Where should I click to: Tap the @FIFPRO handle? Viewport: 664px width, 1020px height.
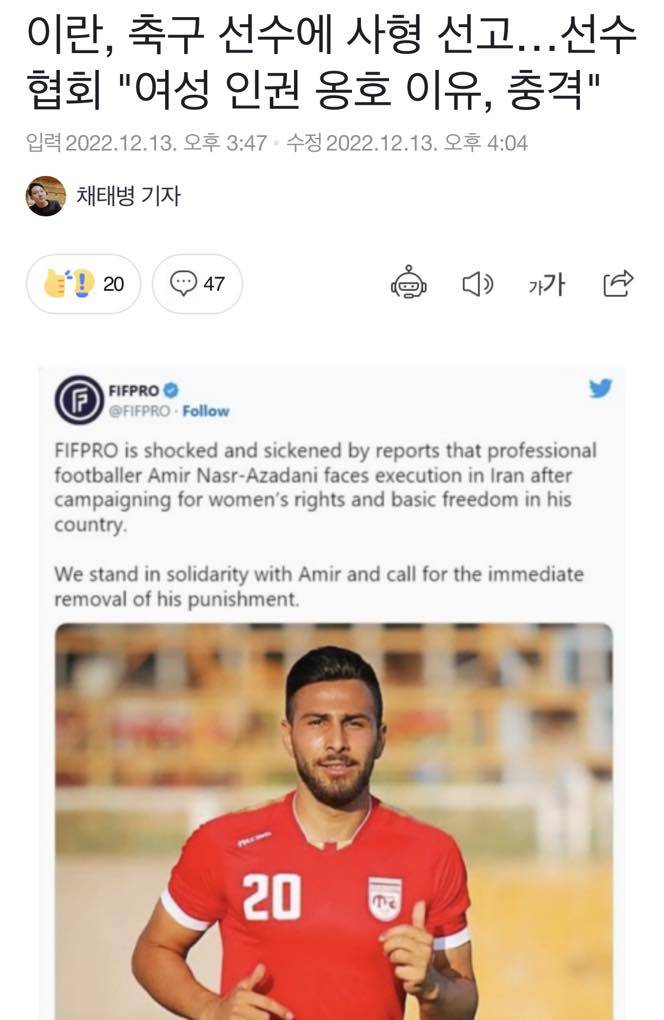click(x=139, y=411)
